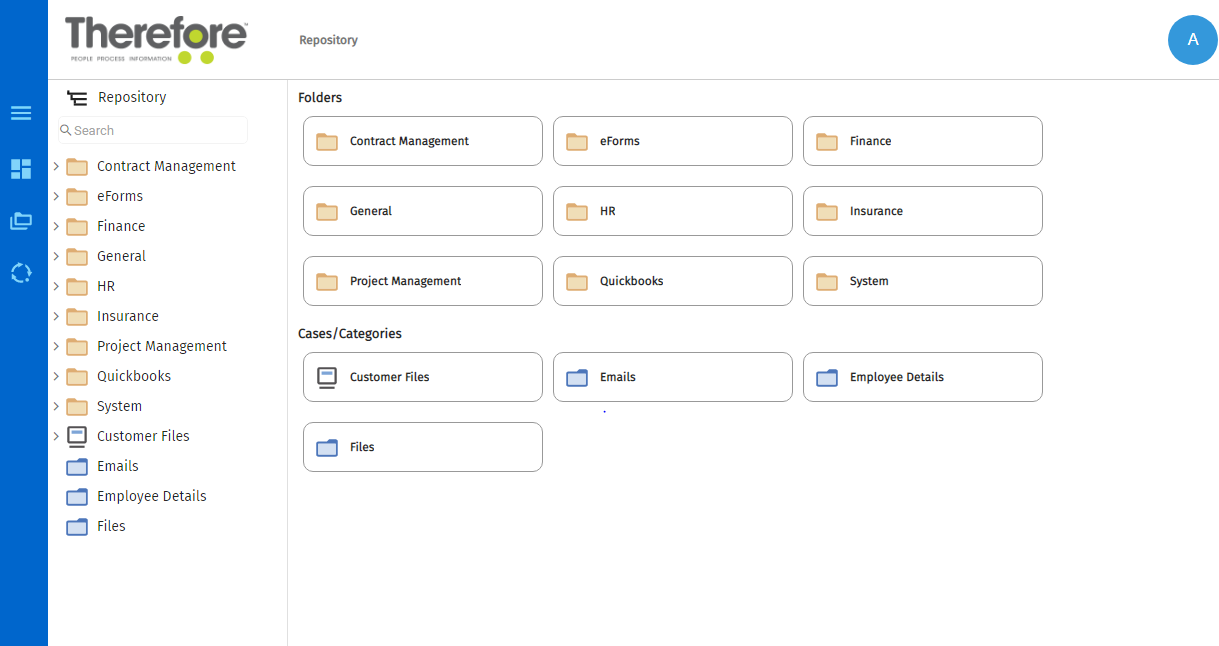Click the Therefore logo
The width and height of the screenshot is (1219, 646).
156,40
